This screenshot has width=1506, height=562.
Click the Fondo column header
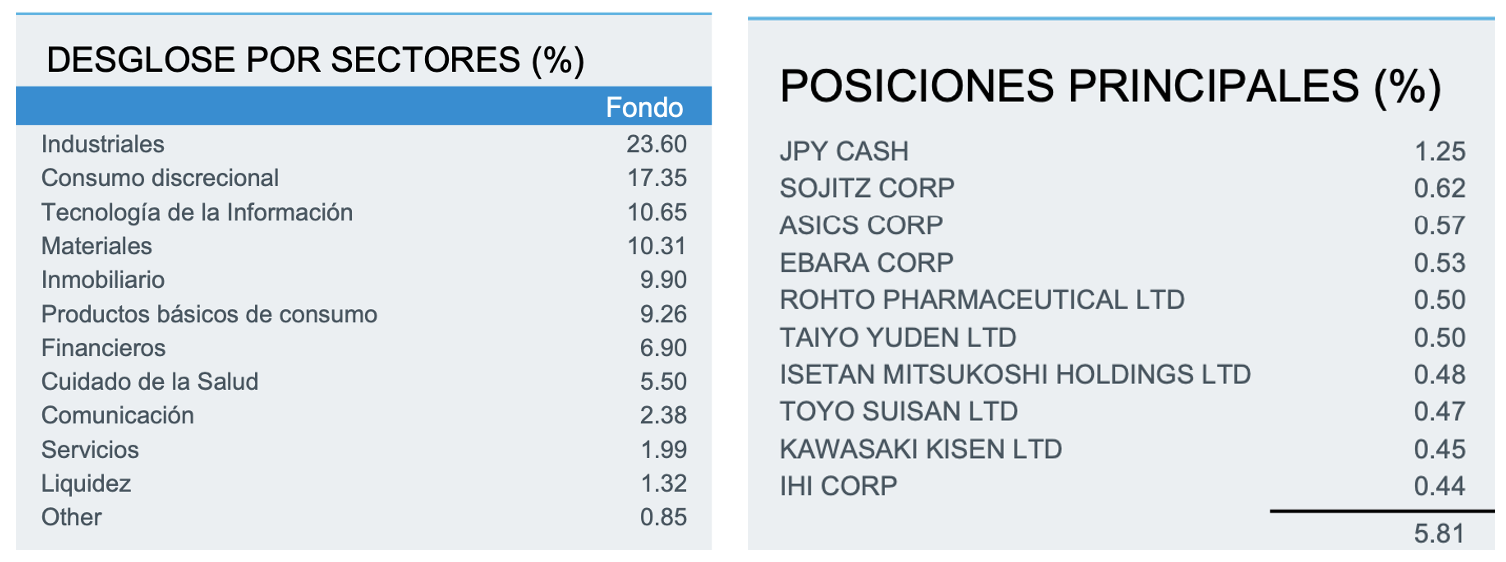644,107
